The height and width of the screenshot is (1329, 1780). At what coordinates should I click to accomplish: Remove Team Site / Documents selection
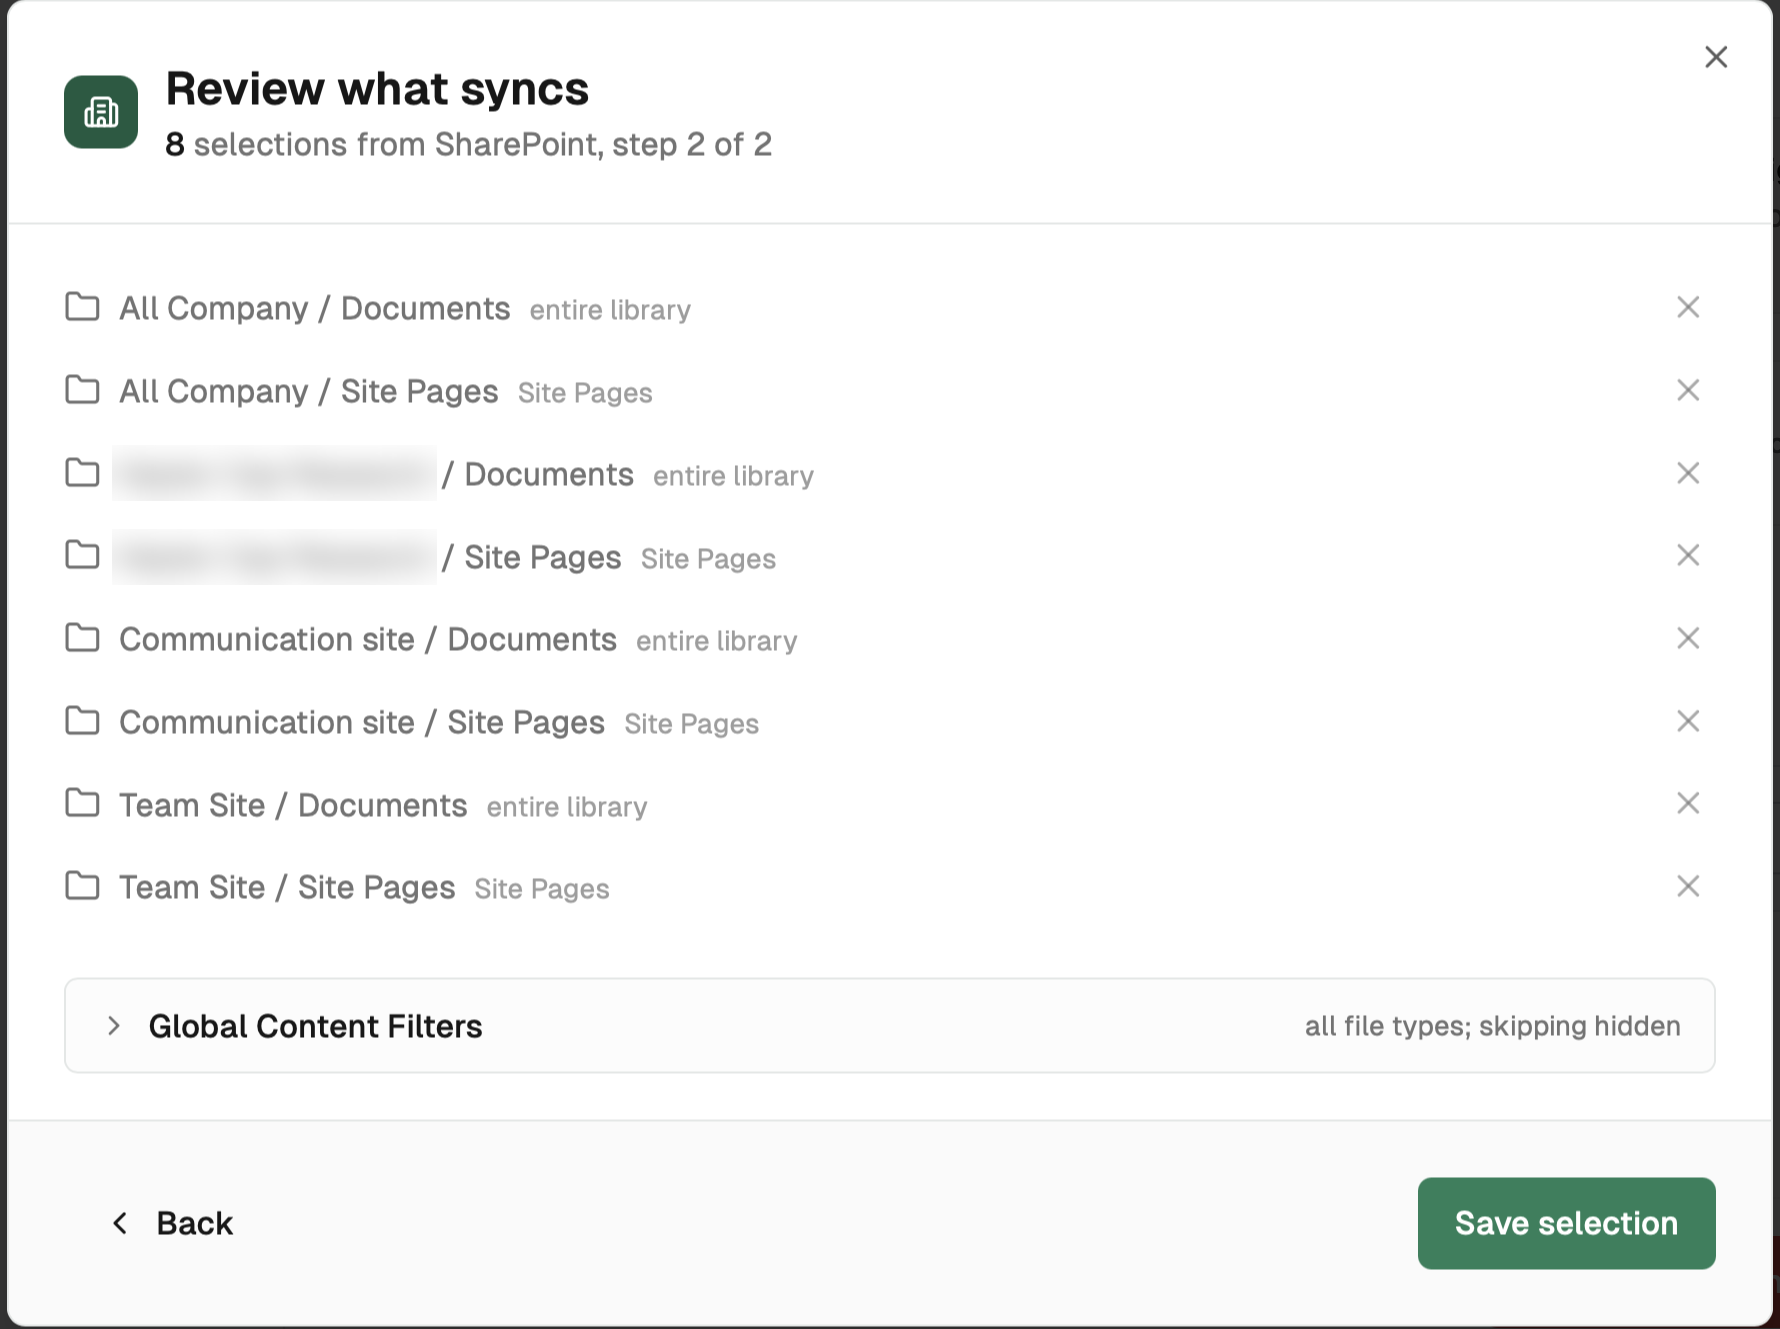coord(1688,803)
